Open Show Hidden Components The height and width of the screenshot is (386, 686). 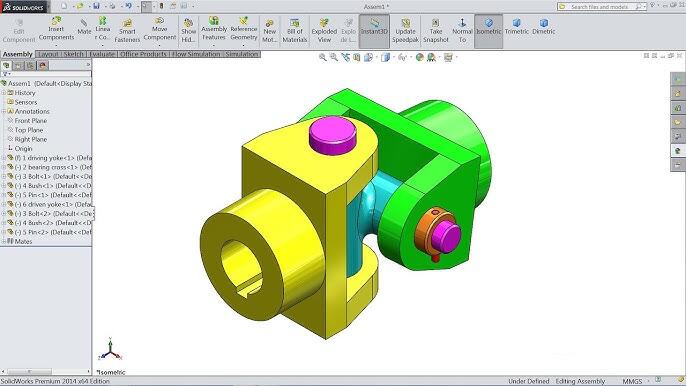[x=189, y=30]
